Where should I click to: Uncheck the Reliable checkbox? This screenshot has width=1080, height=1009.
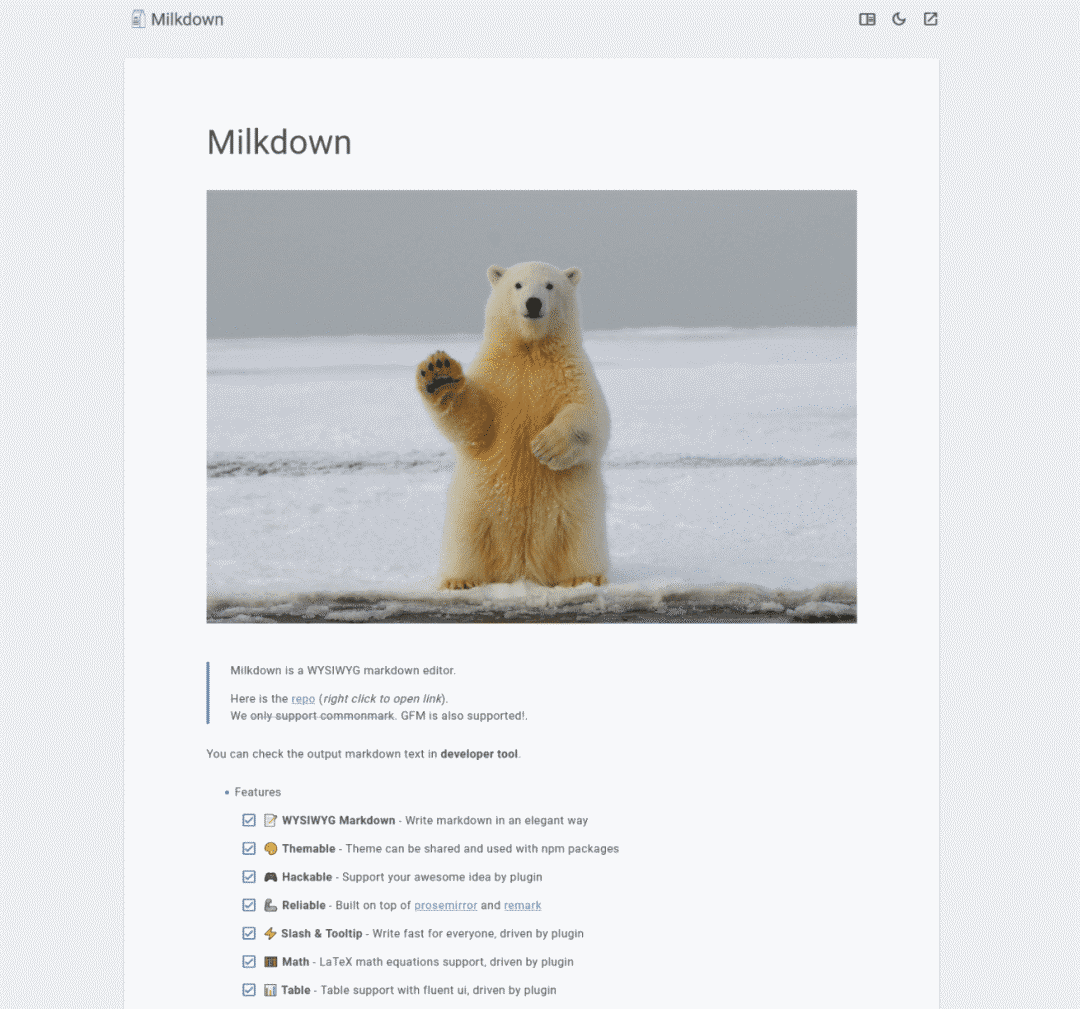point(249,905)
